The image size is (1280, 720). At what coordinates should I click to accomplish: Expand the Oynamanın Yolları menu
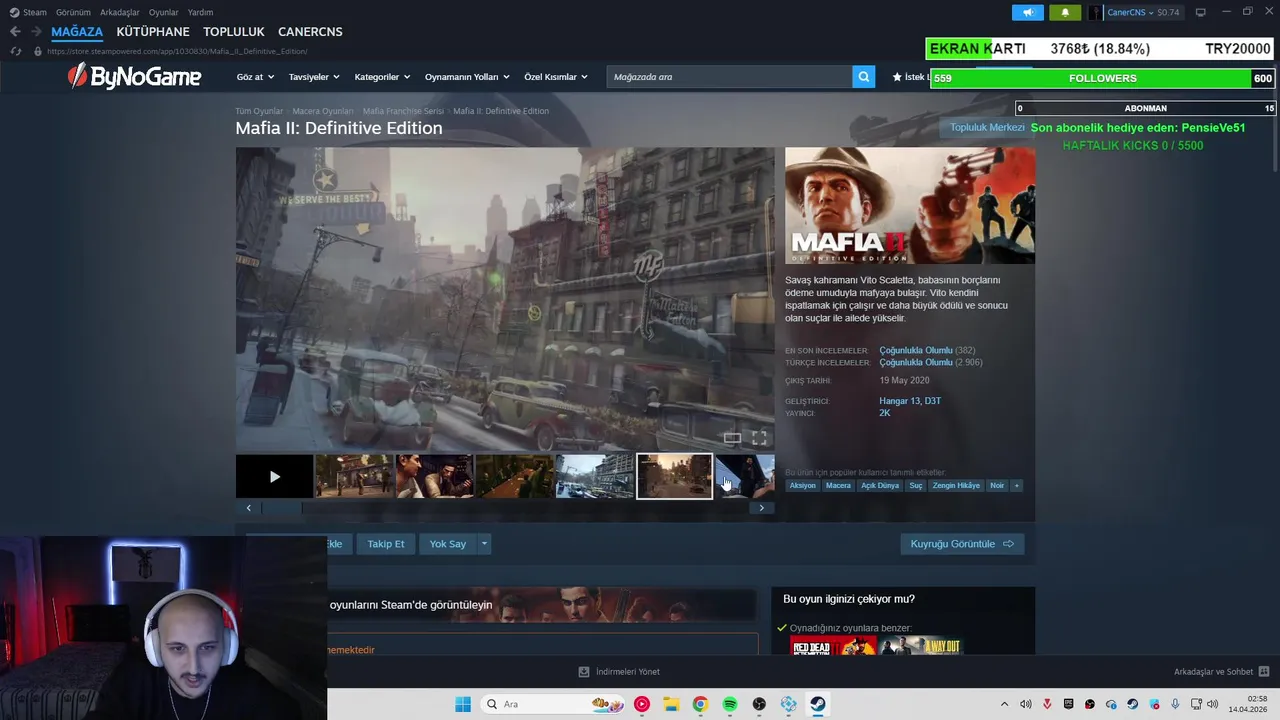pos(467,77)
